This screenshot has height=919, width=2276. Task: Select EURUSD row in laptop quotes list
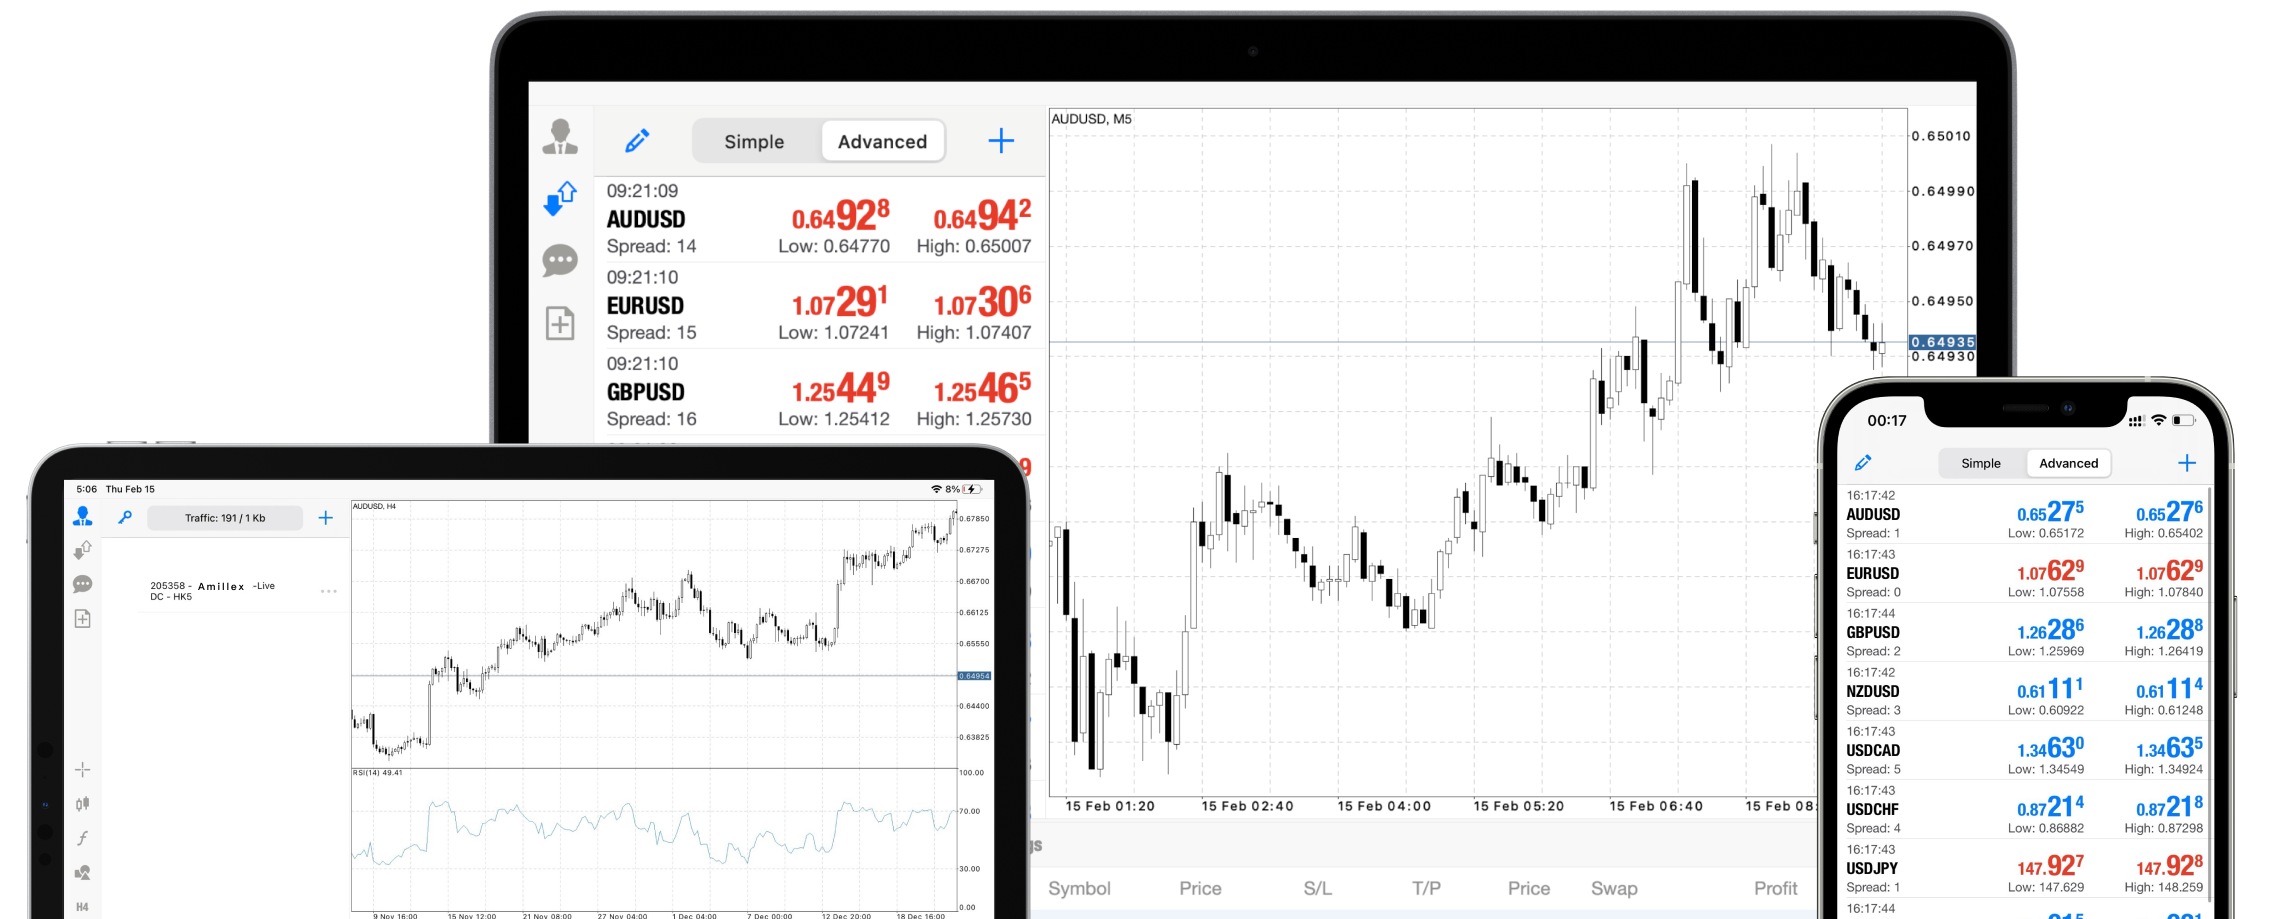[x=820, y=305]
